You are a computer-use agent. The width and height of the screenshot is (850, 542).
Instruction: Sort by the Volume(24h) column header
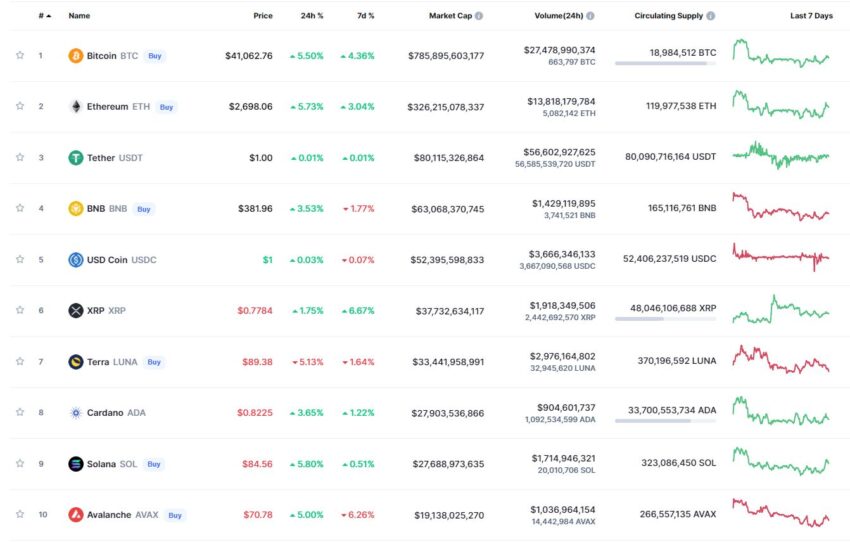559,16
